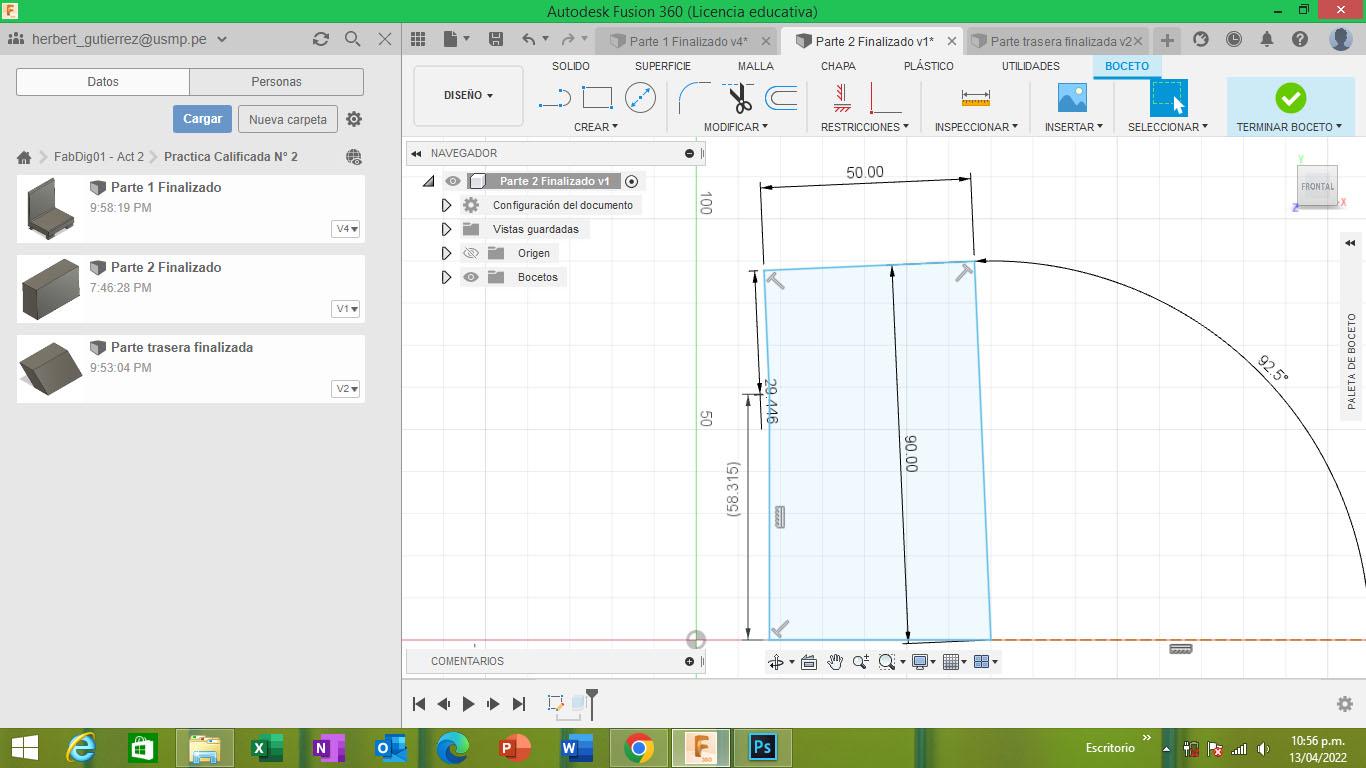Toggle visibility of Parte 2 Finalizado v1
This screenshot has width=1366, height=768.
click(453, 181)
